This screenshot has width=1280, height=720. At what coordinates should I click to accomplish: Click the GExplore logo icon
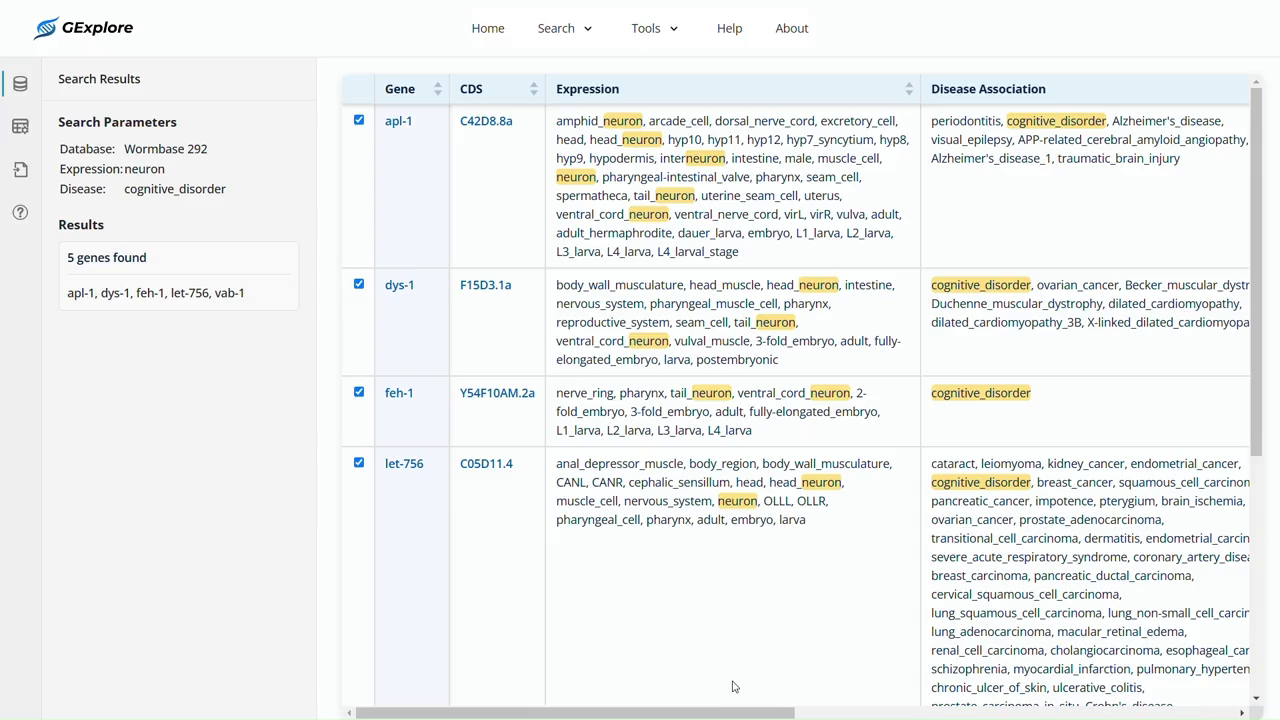pos(45,28)
